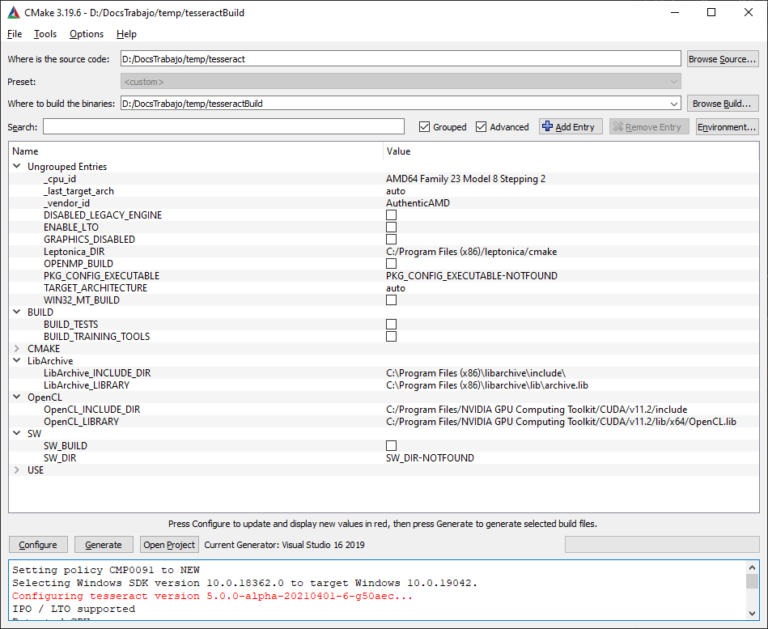Image resolution: width=768 pixels, height=629 pixels.
Task: Click the CMake logo icon in the title bar
Action: 14,13
